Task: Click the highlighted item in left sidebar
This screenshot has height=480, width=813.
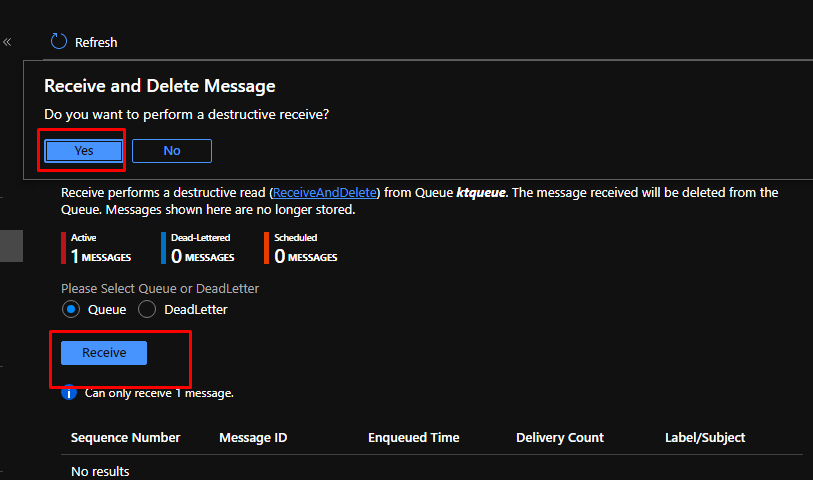Action: (x=11, y=246)
